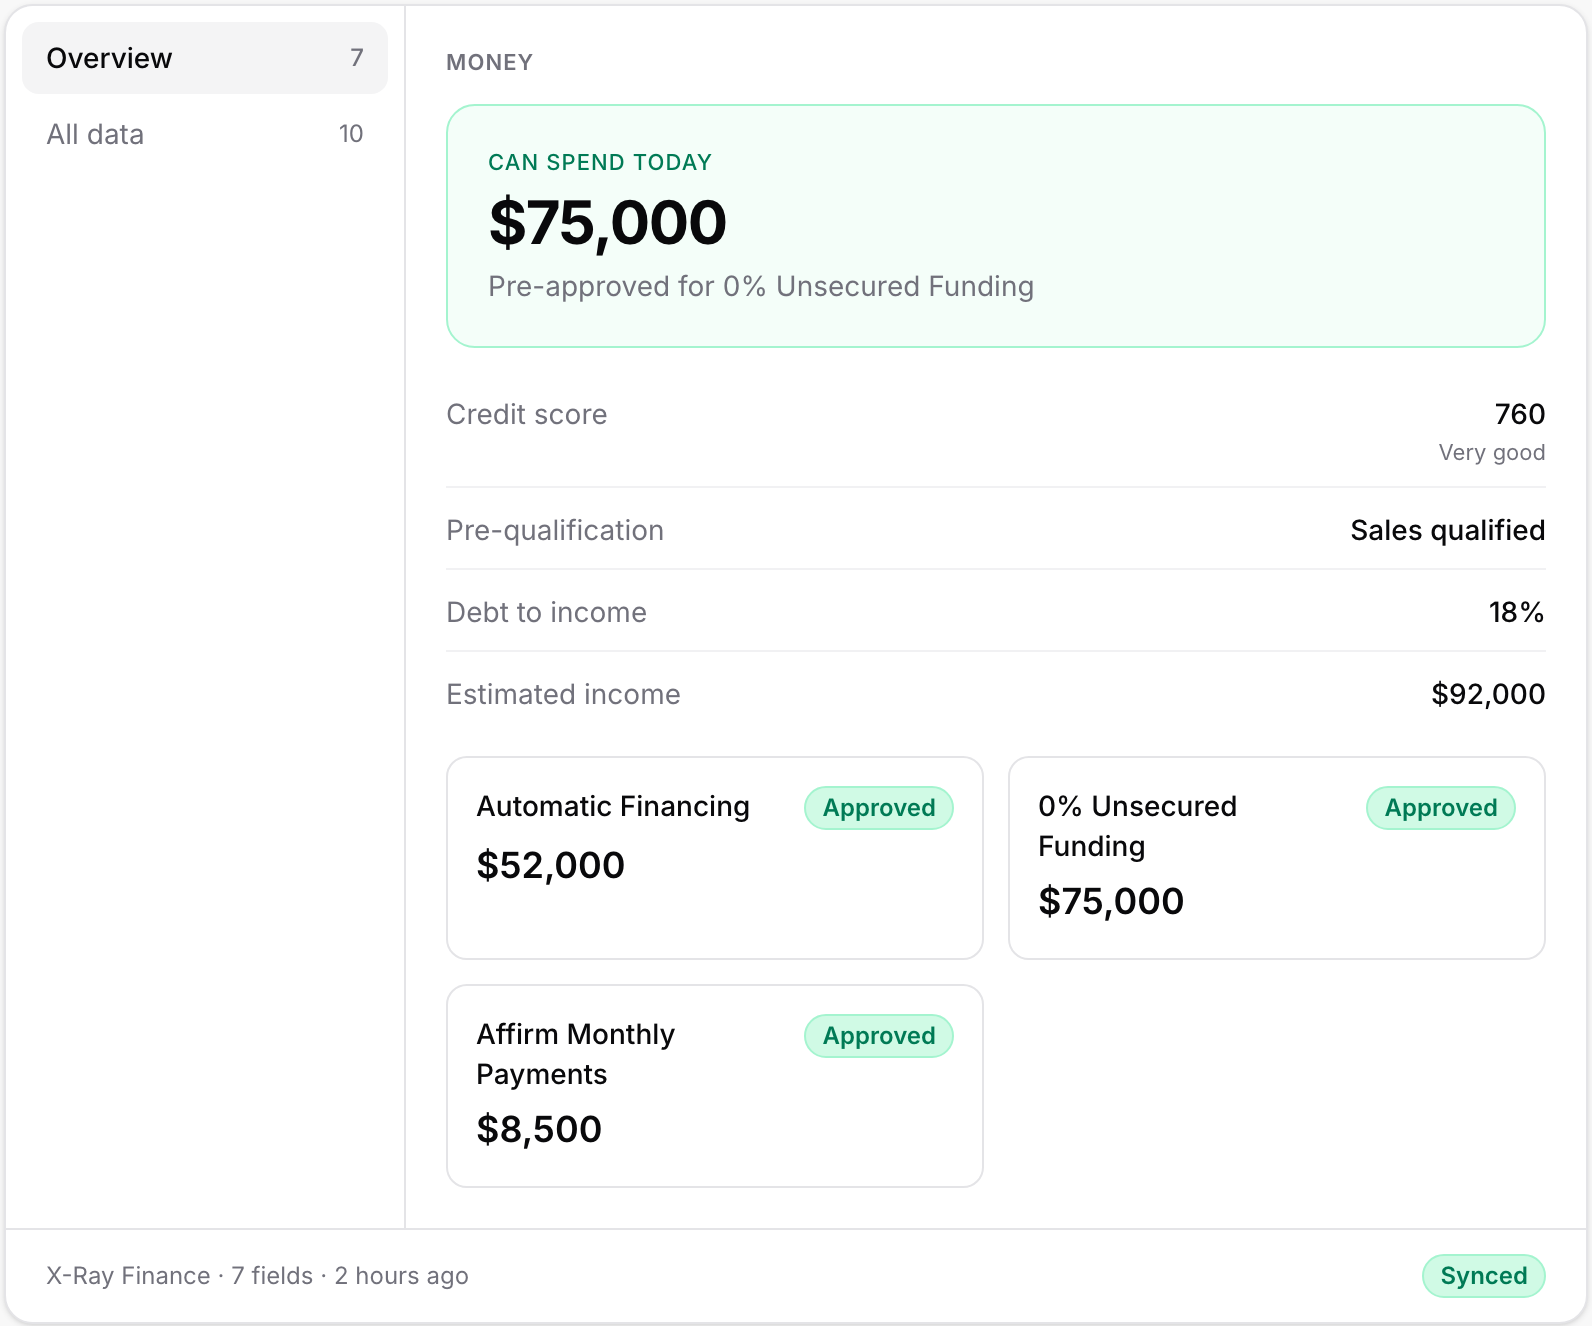Select the Sales qualified value

(x=1448, y=530)
